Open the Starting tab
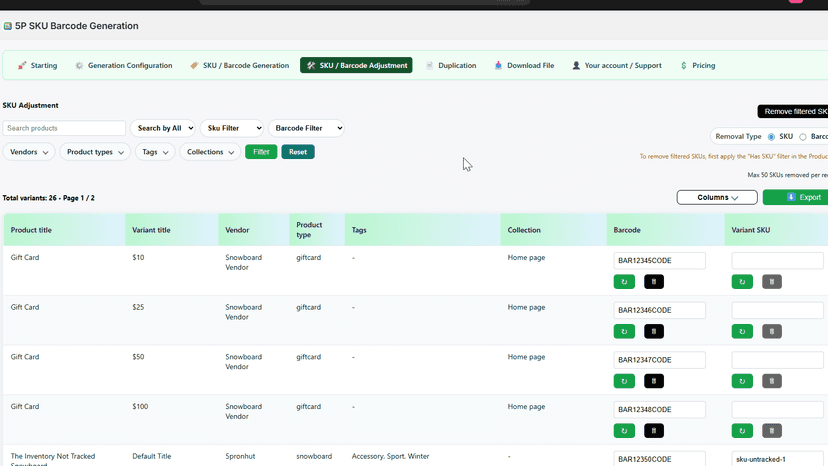 pyautogui.click(x=37, y=66)
